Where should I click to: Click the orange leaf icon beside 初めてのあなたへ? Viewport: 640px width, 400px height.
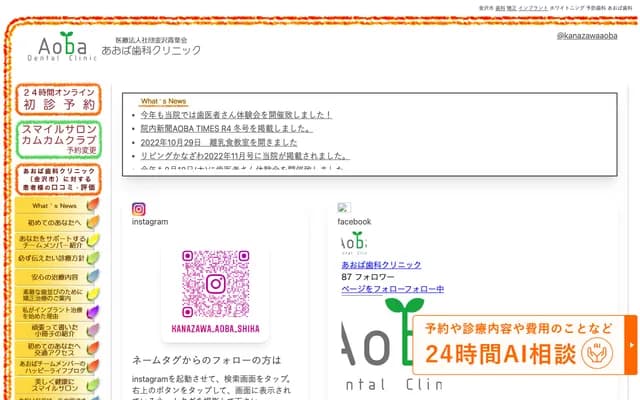(x=93, y=222)
